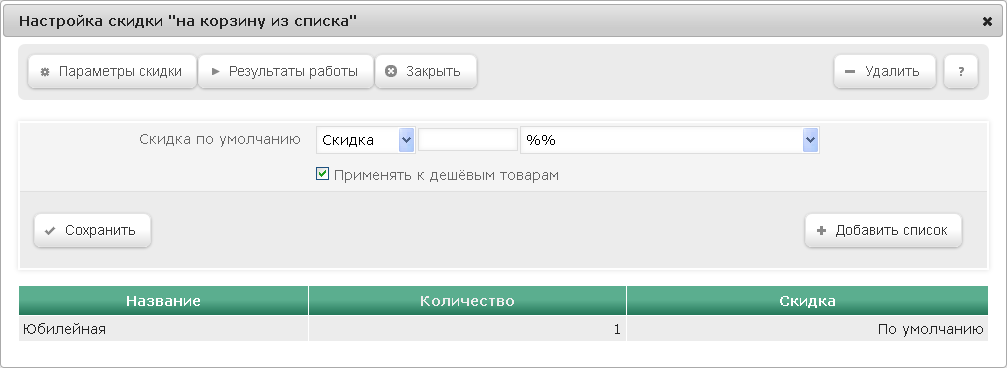Open help with the question mark button
Screen dimensions: 1007x368
[x=961, y=71]
